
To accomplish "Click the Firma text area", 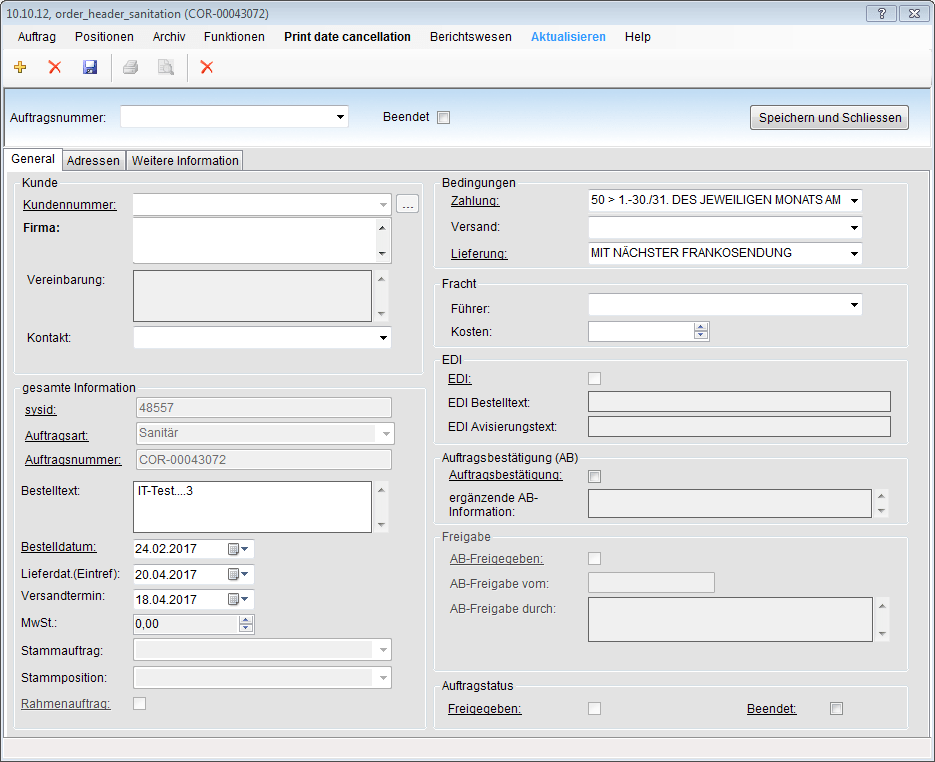I will pos(255,240).
